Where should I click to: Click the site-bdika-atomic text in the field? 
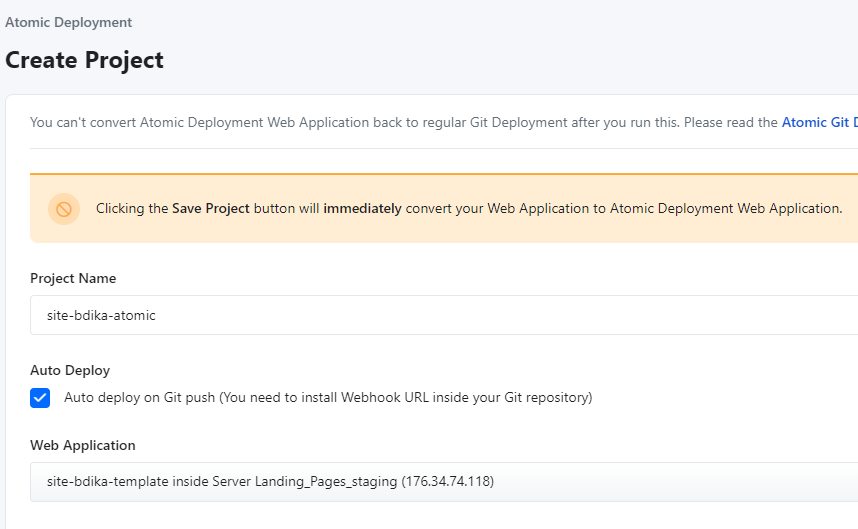pos(101,315)
